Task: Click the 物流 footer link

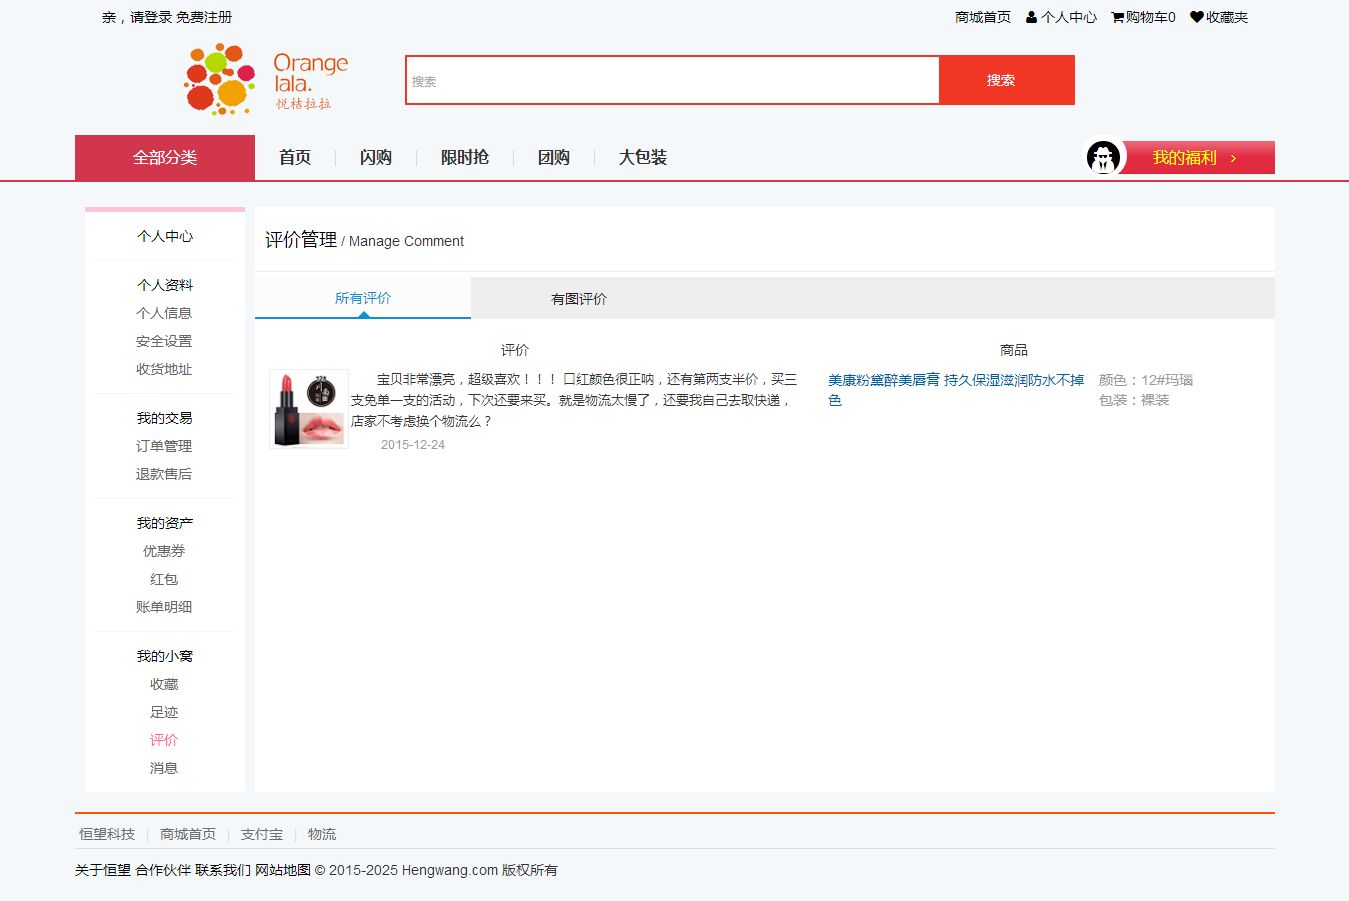Action: 322,834
